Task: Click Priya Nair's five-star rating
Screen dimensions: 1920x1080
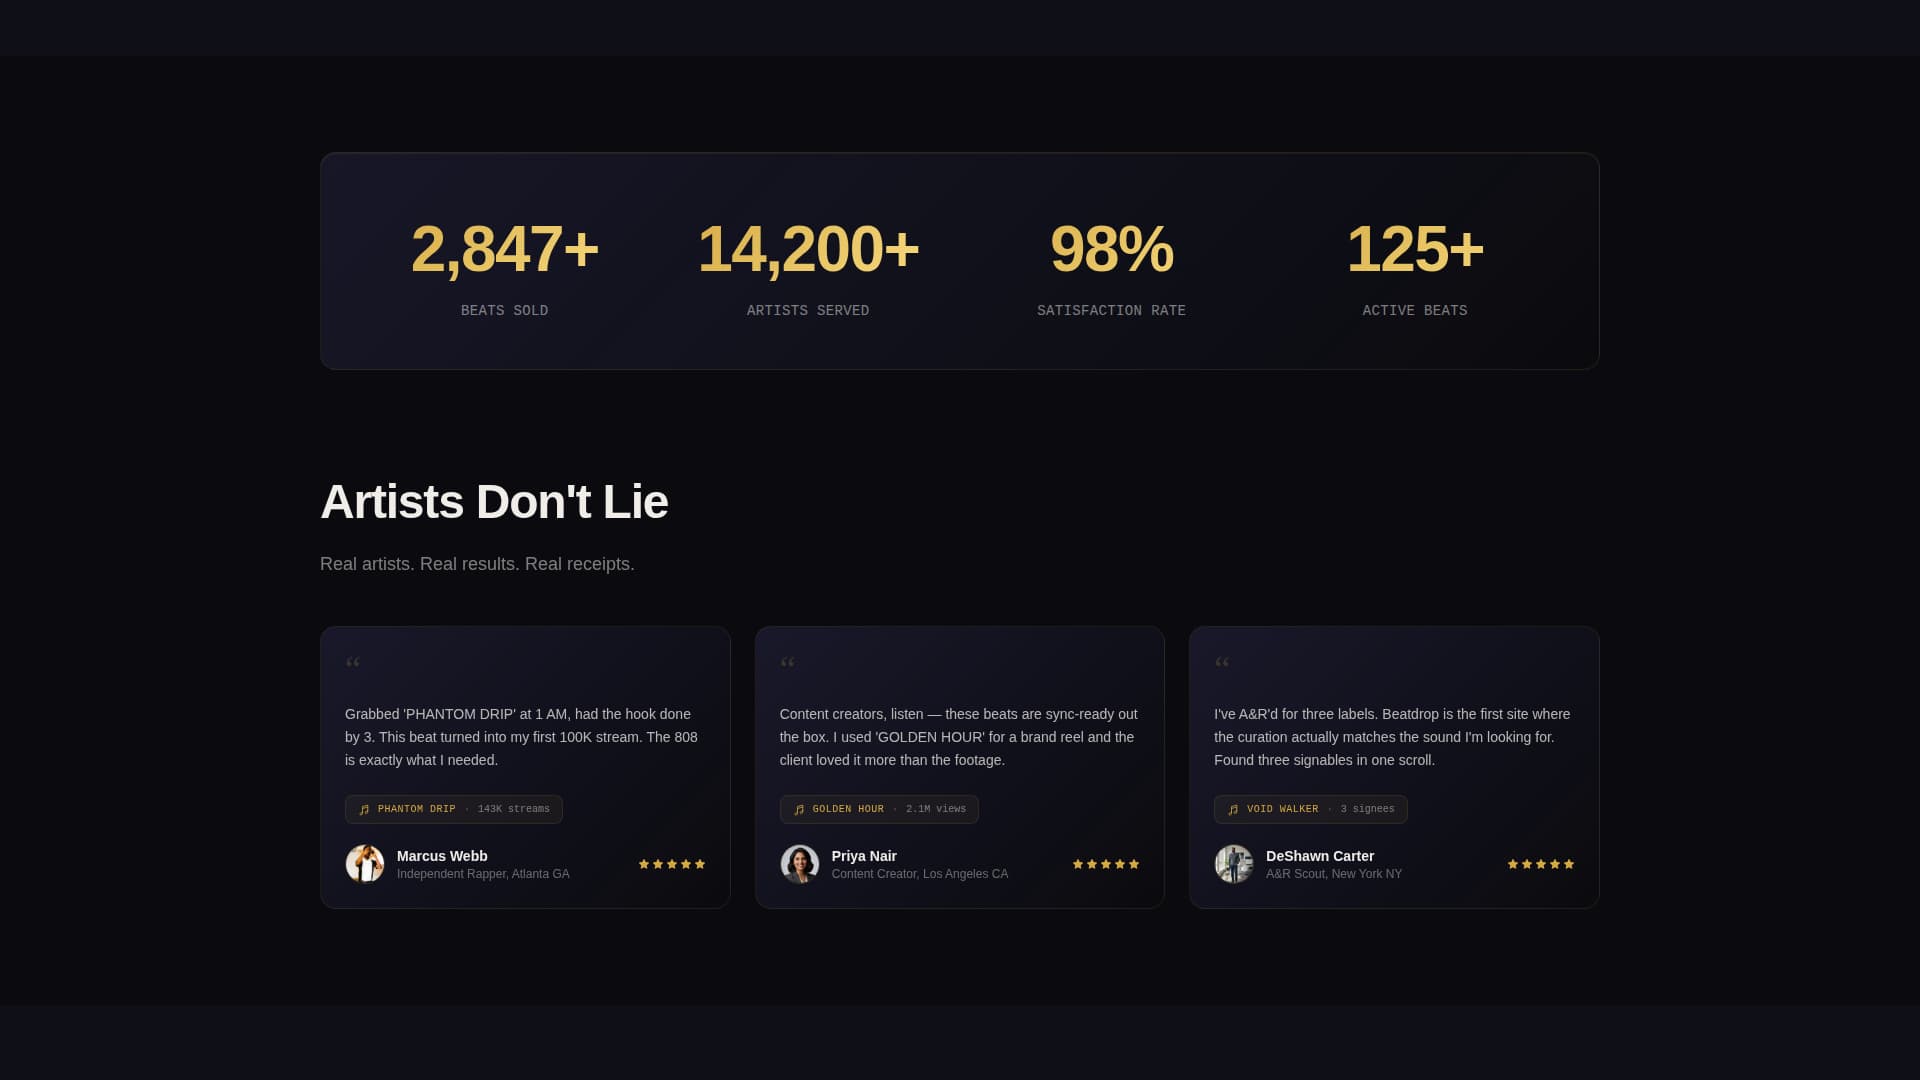Action: pyautogui.click(x=1106, y=864)
